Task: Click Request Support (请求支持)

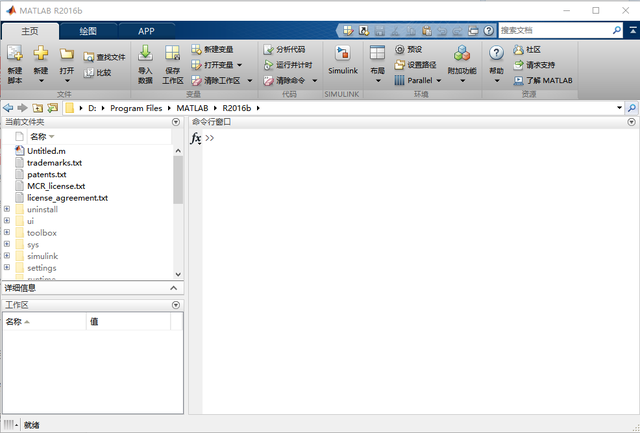Action: (x=534, y=65)
